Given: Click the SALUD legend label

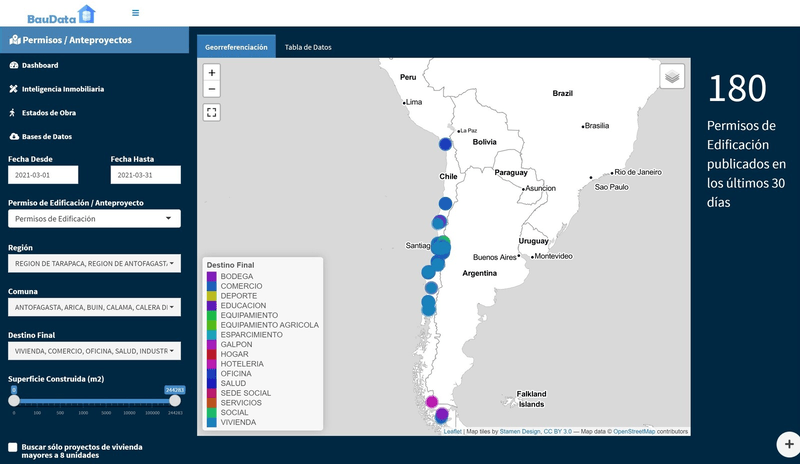Looking at the screenshot, I should pos(233,383).
